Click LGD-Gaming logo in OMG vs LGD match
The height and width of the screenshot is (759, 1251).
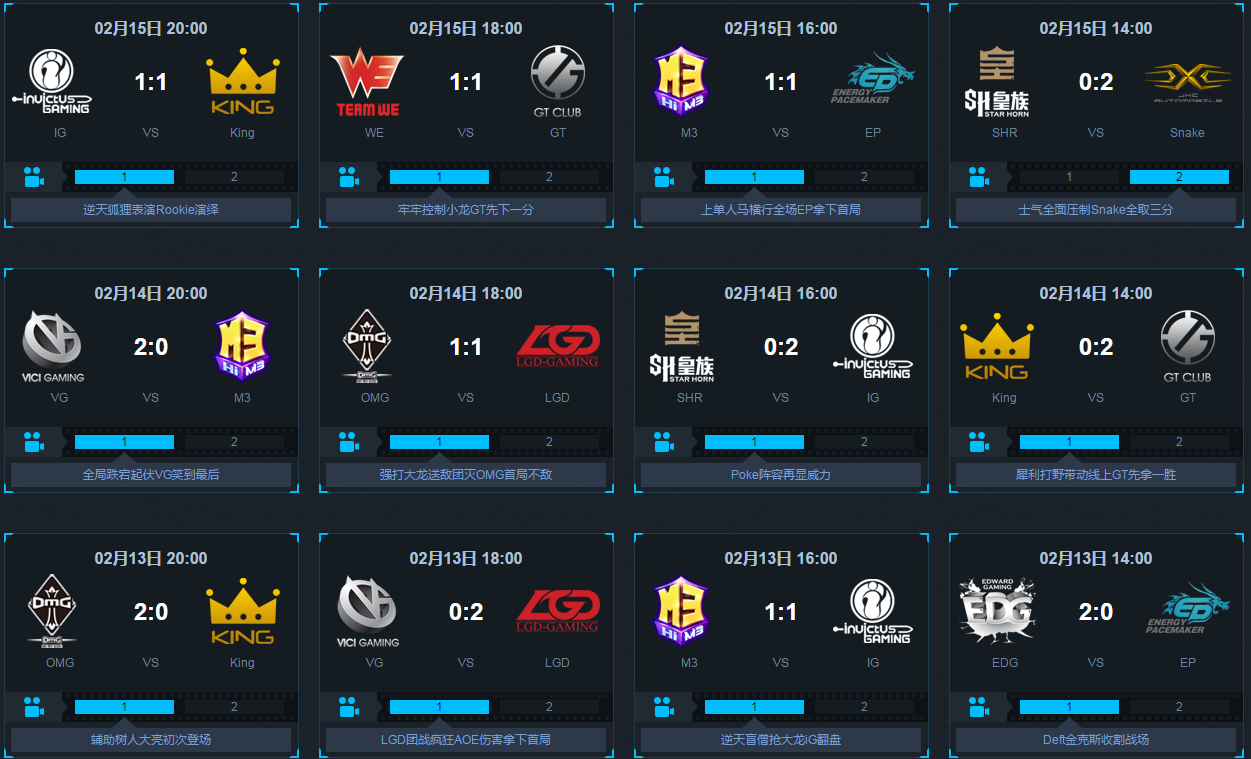pos(558,346)
